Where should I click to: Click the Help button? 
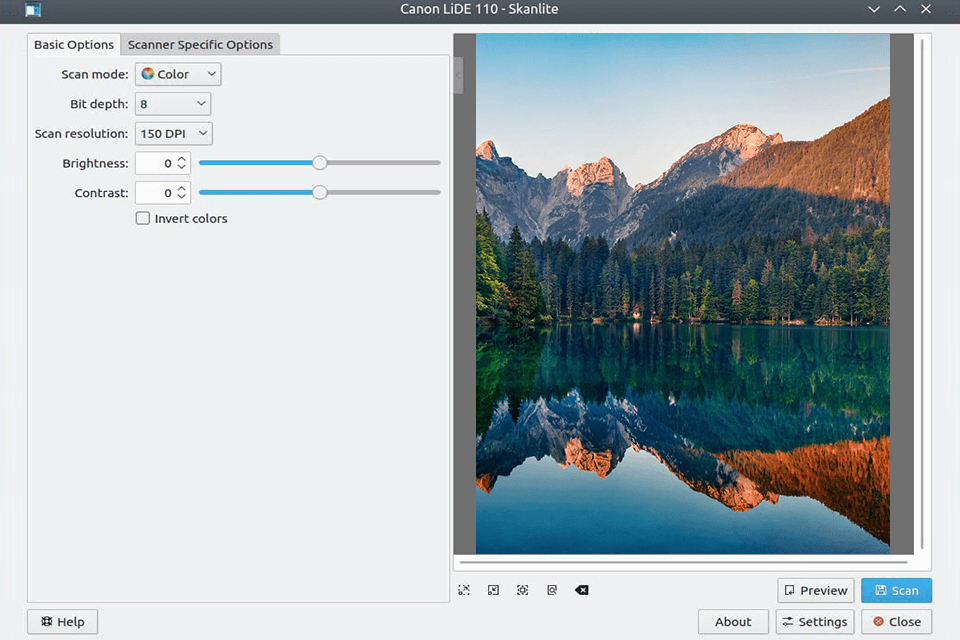62,621
